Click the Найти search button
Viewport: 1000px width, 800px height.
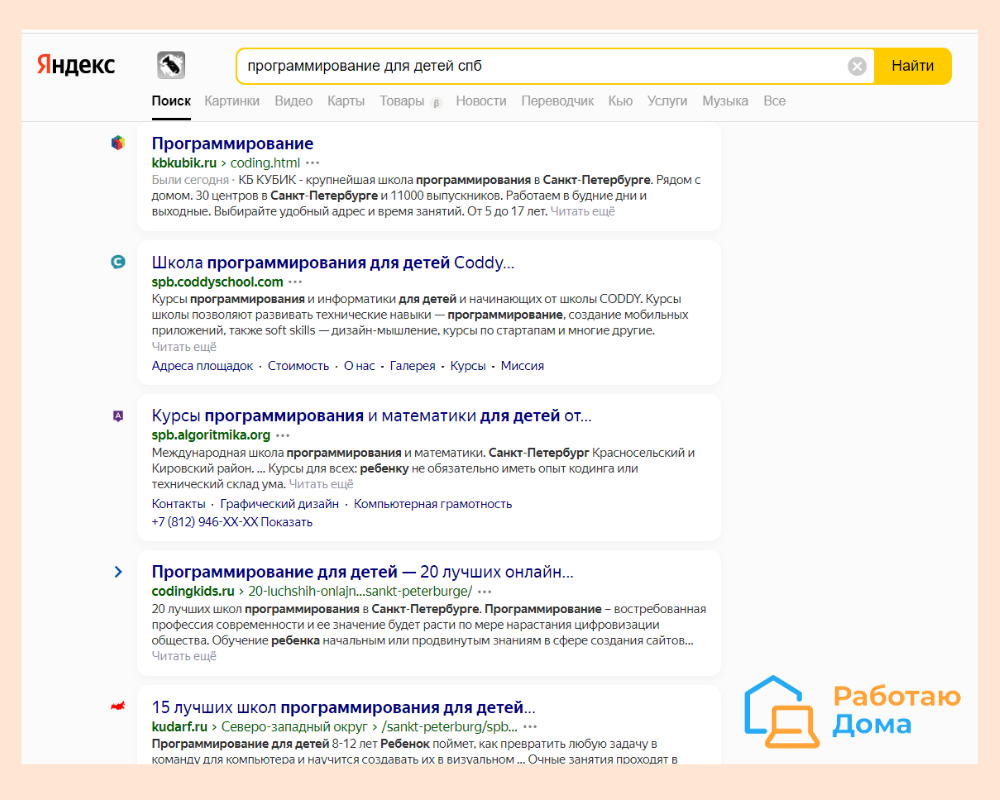(913, 66)
